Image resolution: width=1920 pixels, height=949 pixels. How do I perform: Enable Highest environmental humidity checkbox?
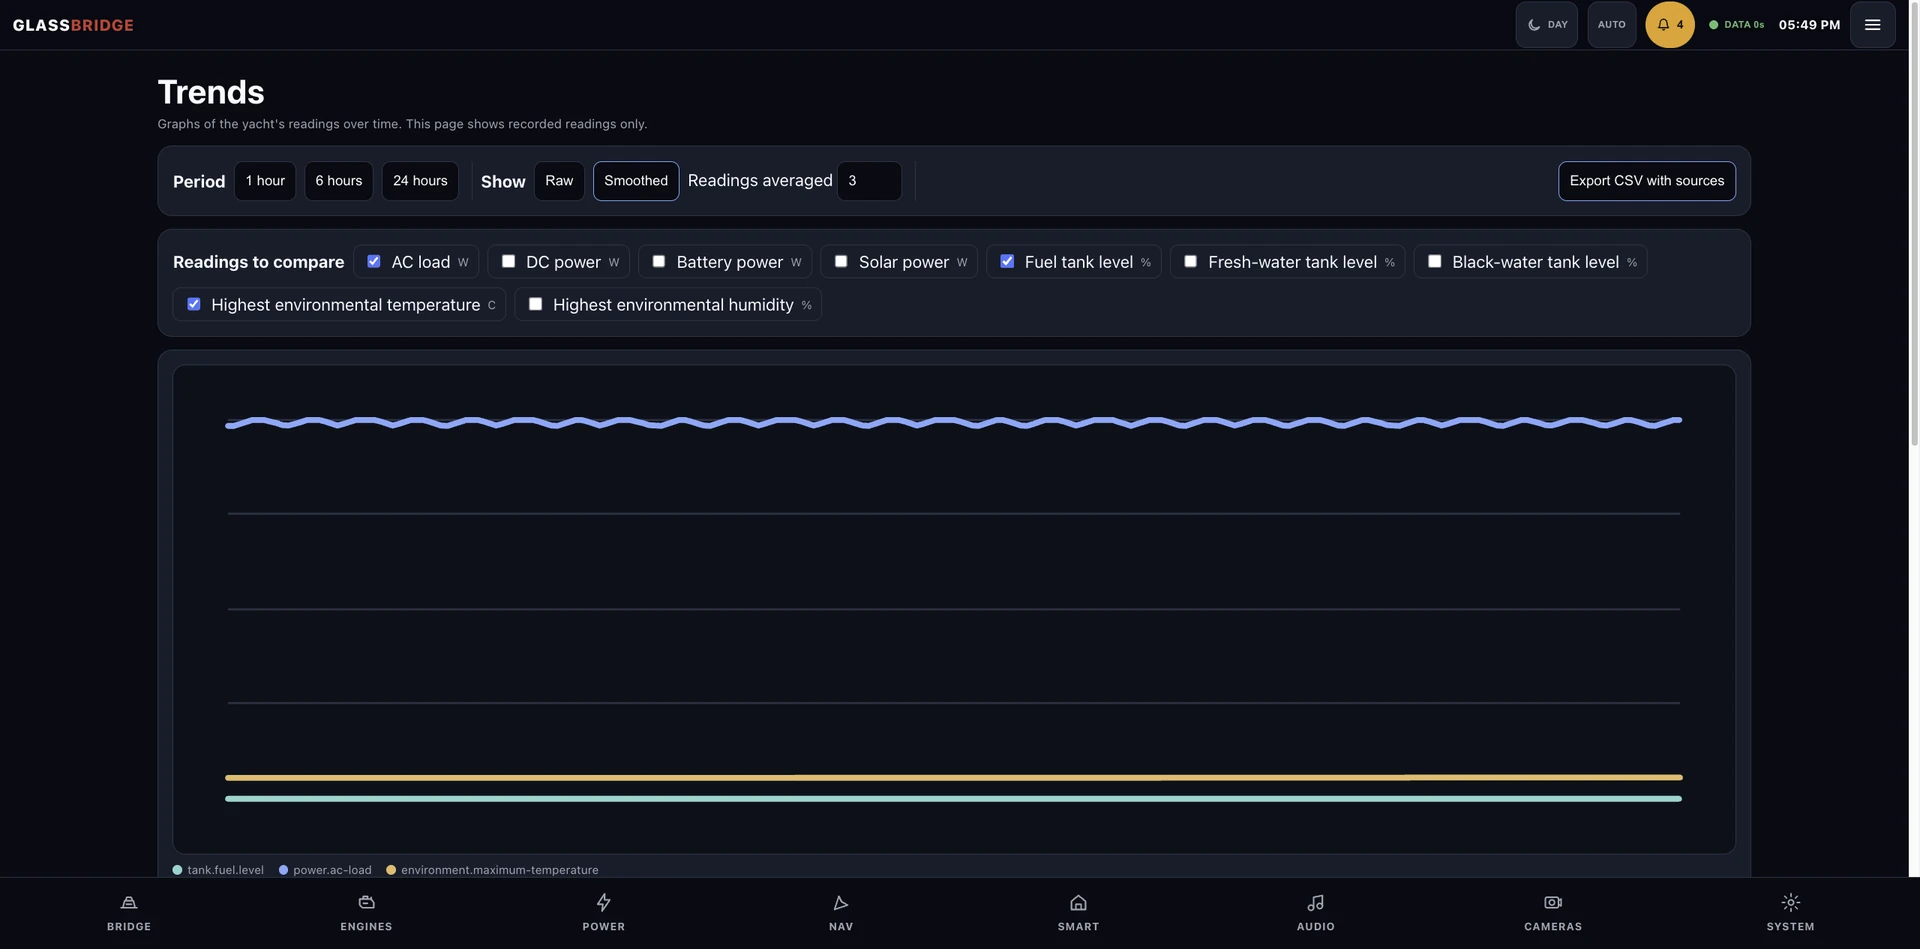pos(536,304)
